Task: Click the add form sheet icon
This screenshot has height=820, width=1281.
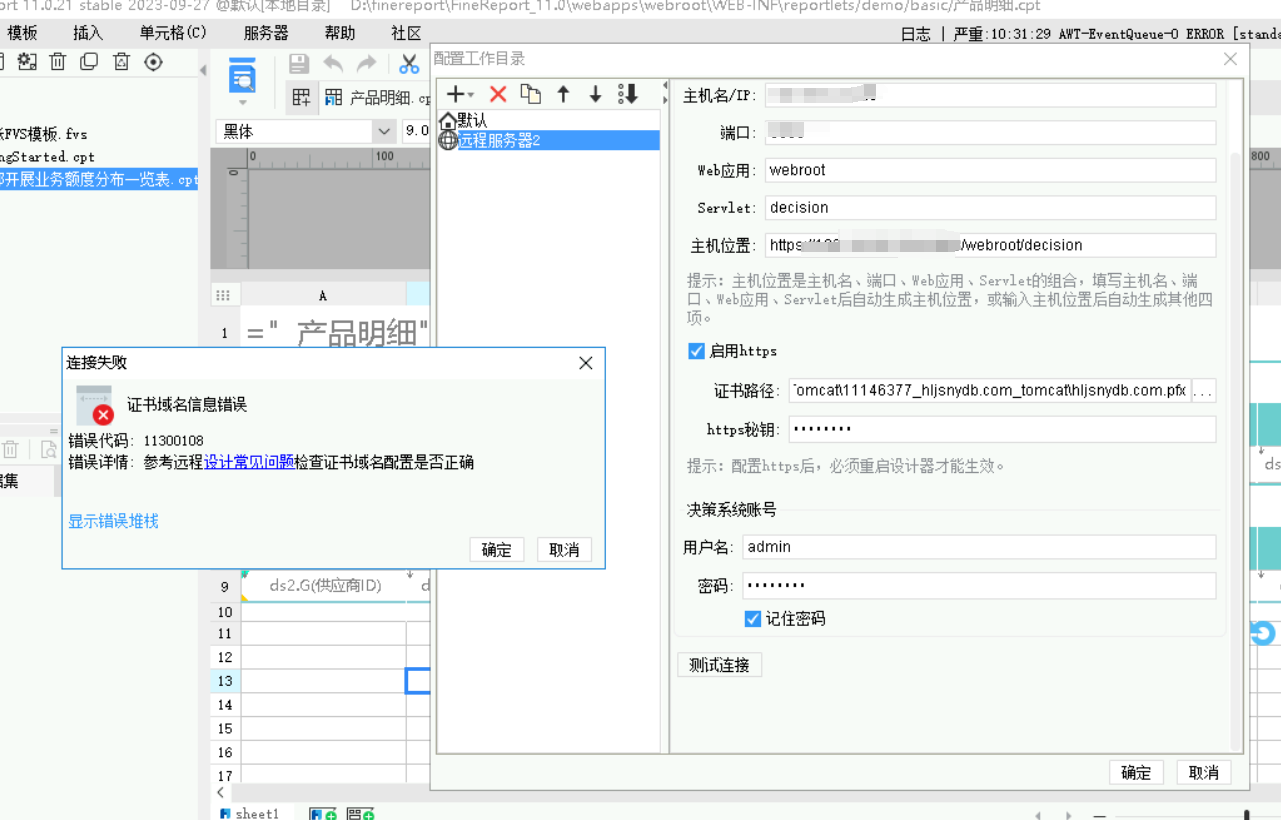Action: pos(360,814)
